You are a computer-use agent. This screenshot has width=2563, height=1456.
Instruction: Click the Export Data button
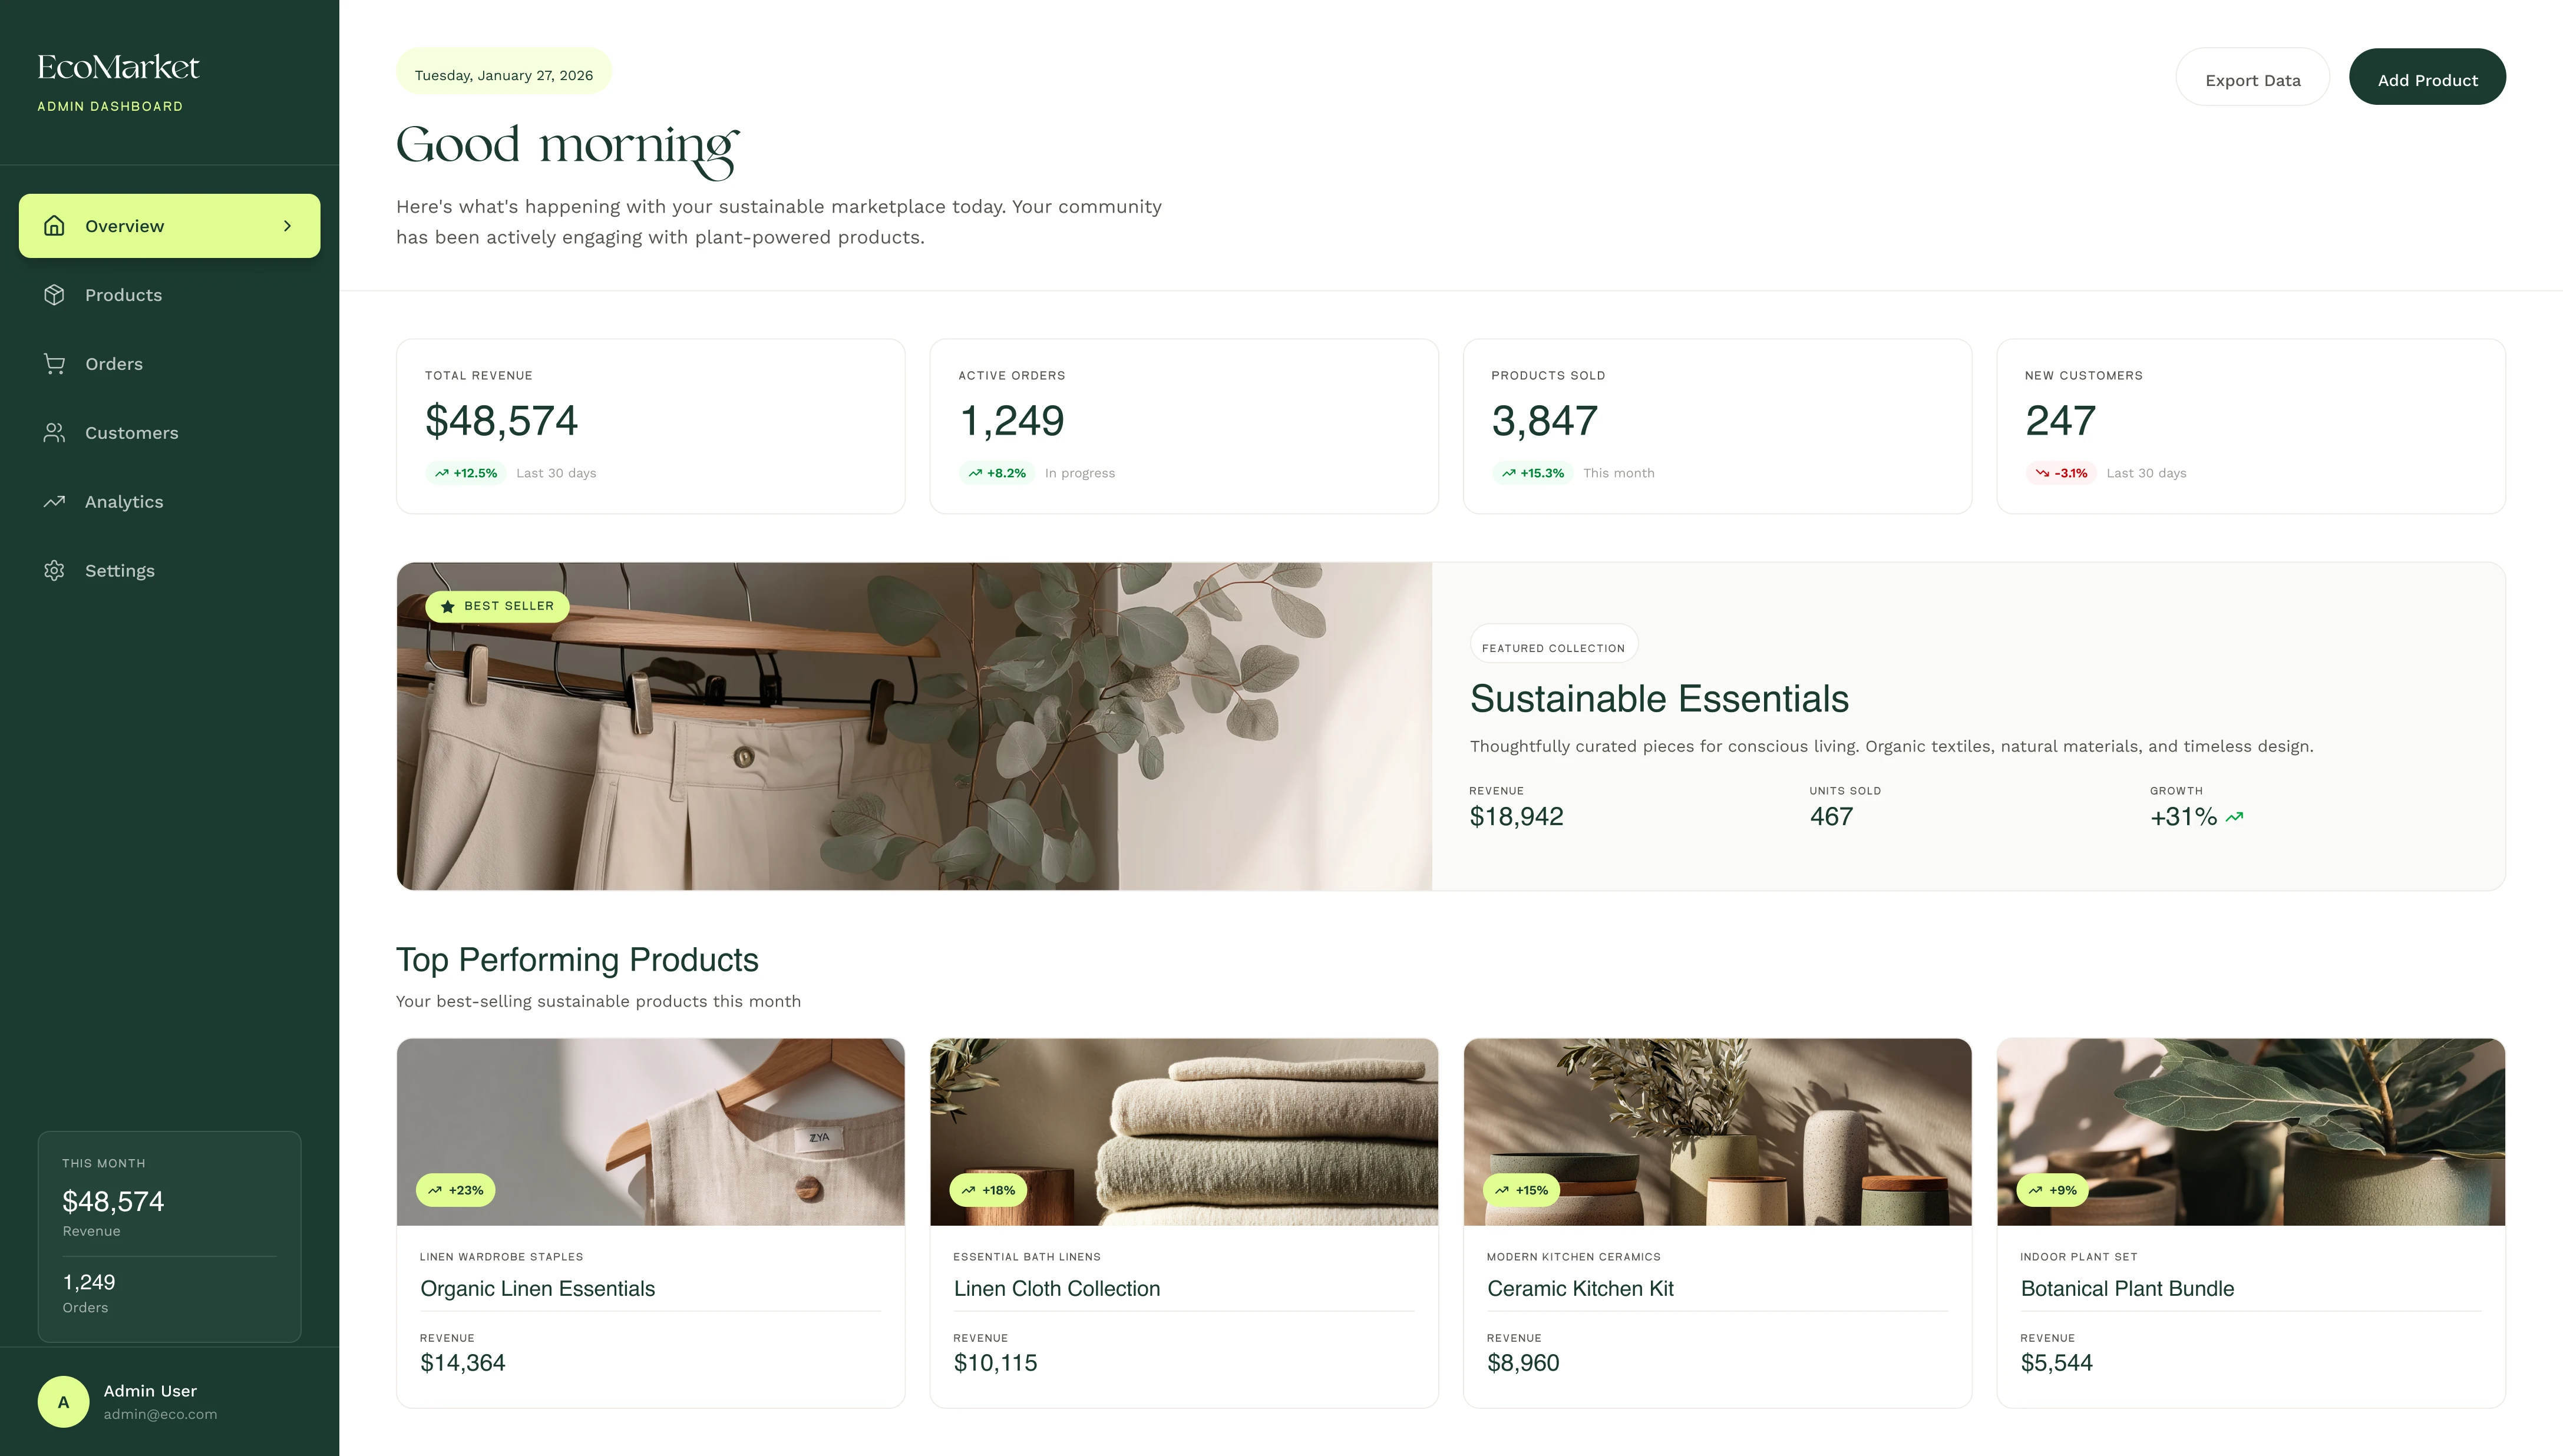2252,78
